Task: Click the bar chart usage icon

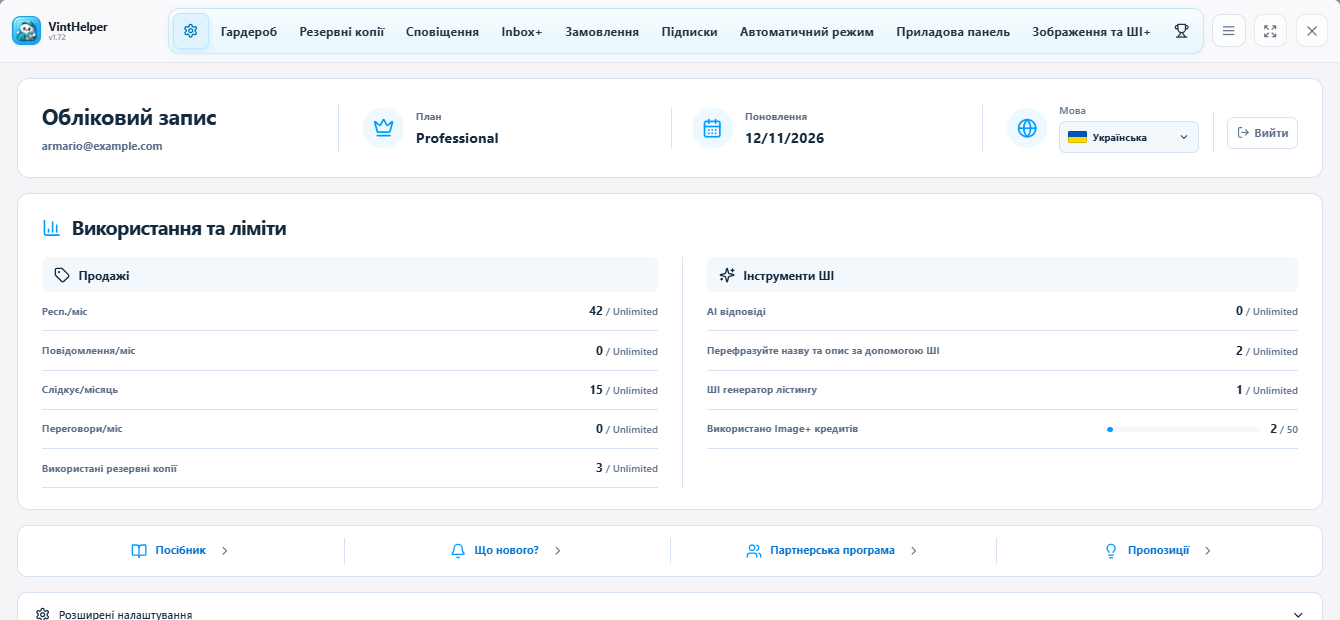Action: pyautogui.click(x=51, y=228)
